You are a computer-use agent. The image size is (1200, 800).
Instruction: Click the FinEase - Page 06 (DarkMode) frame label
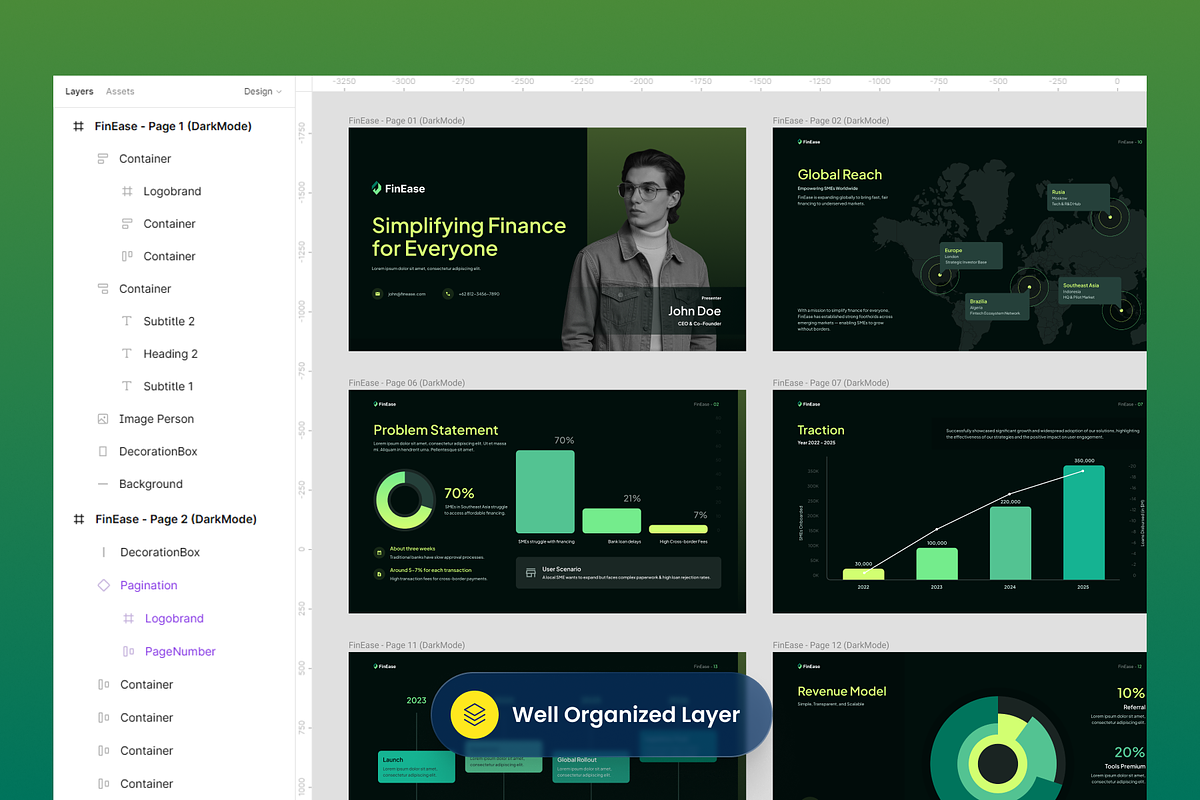pyautogui.click(x=407, y=383)
